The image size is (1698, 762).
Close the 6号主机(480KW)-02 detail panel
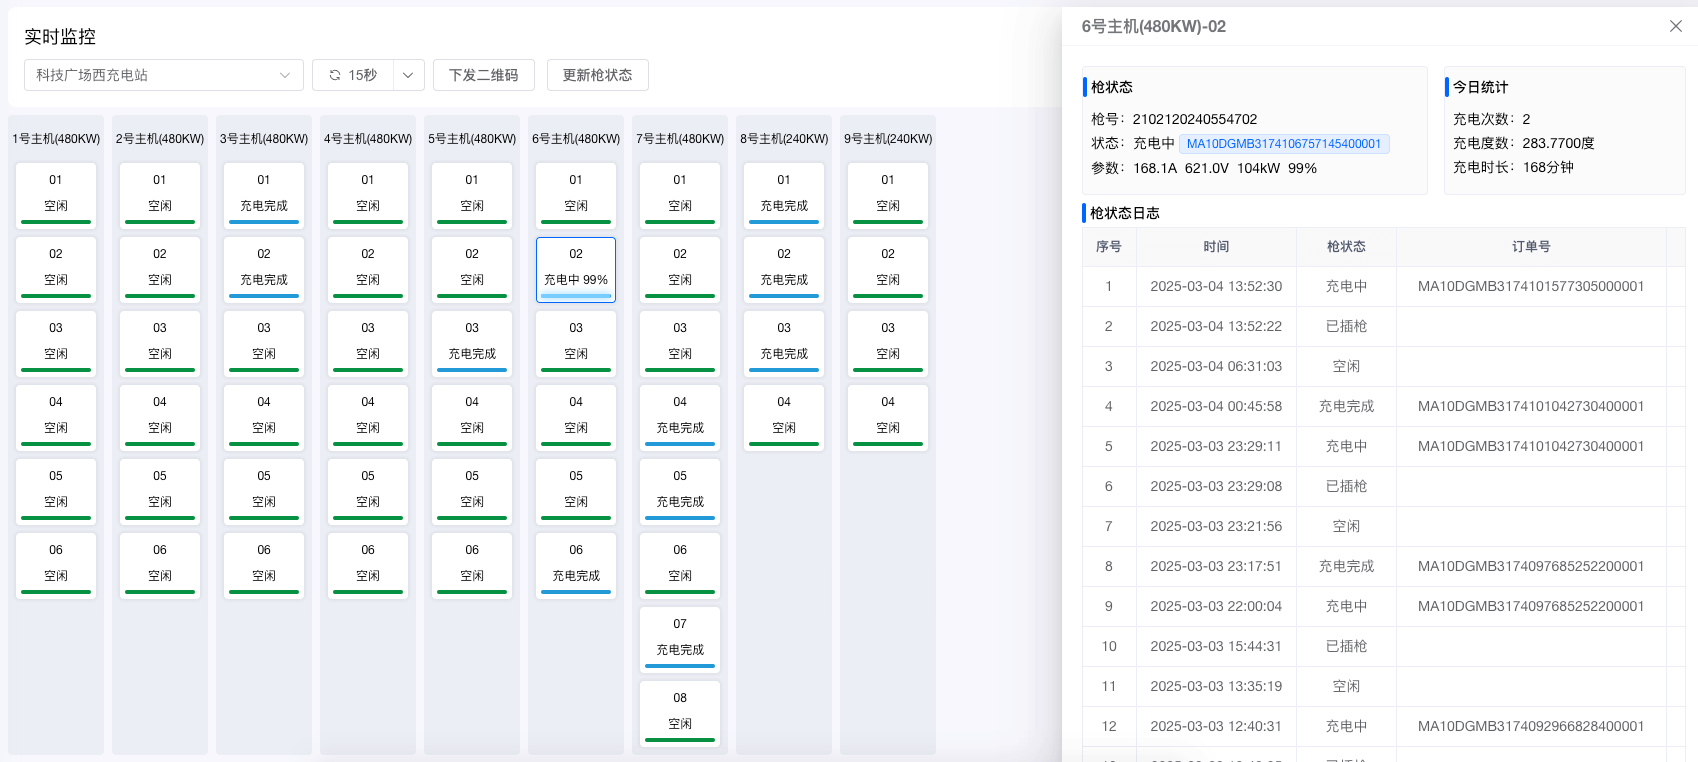1676,26
